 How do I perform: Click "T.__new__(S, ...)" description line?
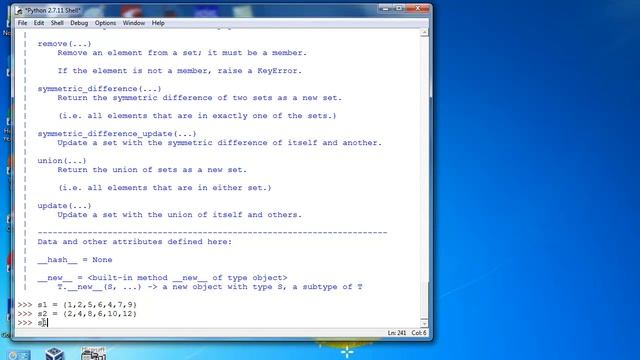[x=210, y=287]
